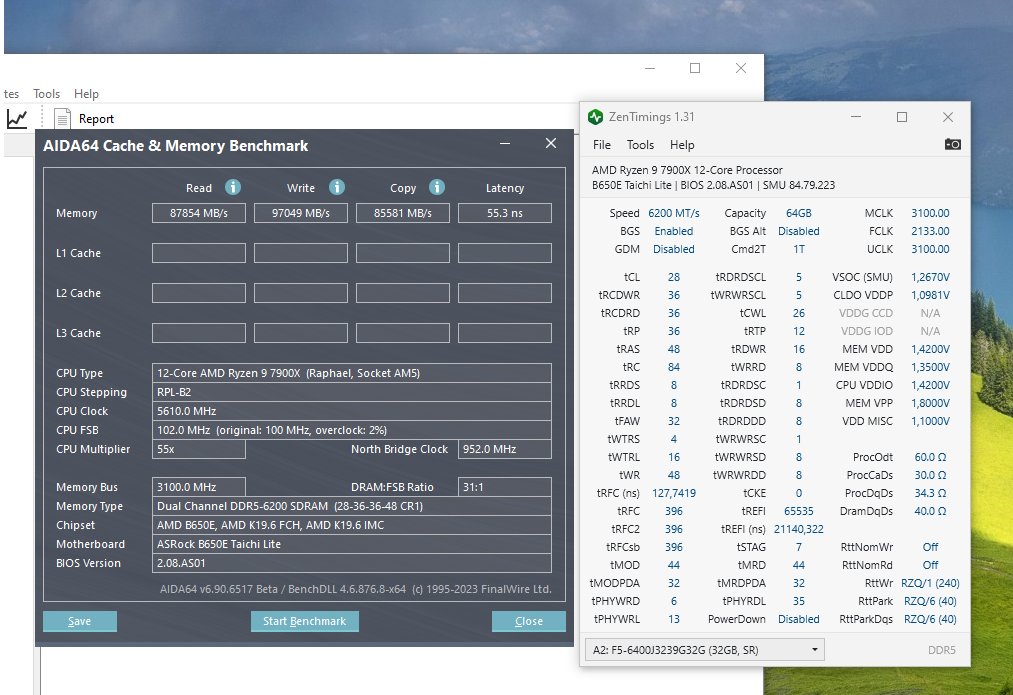Click Cmd2T value 1T in ZenTimings

[799, 249]
